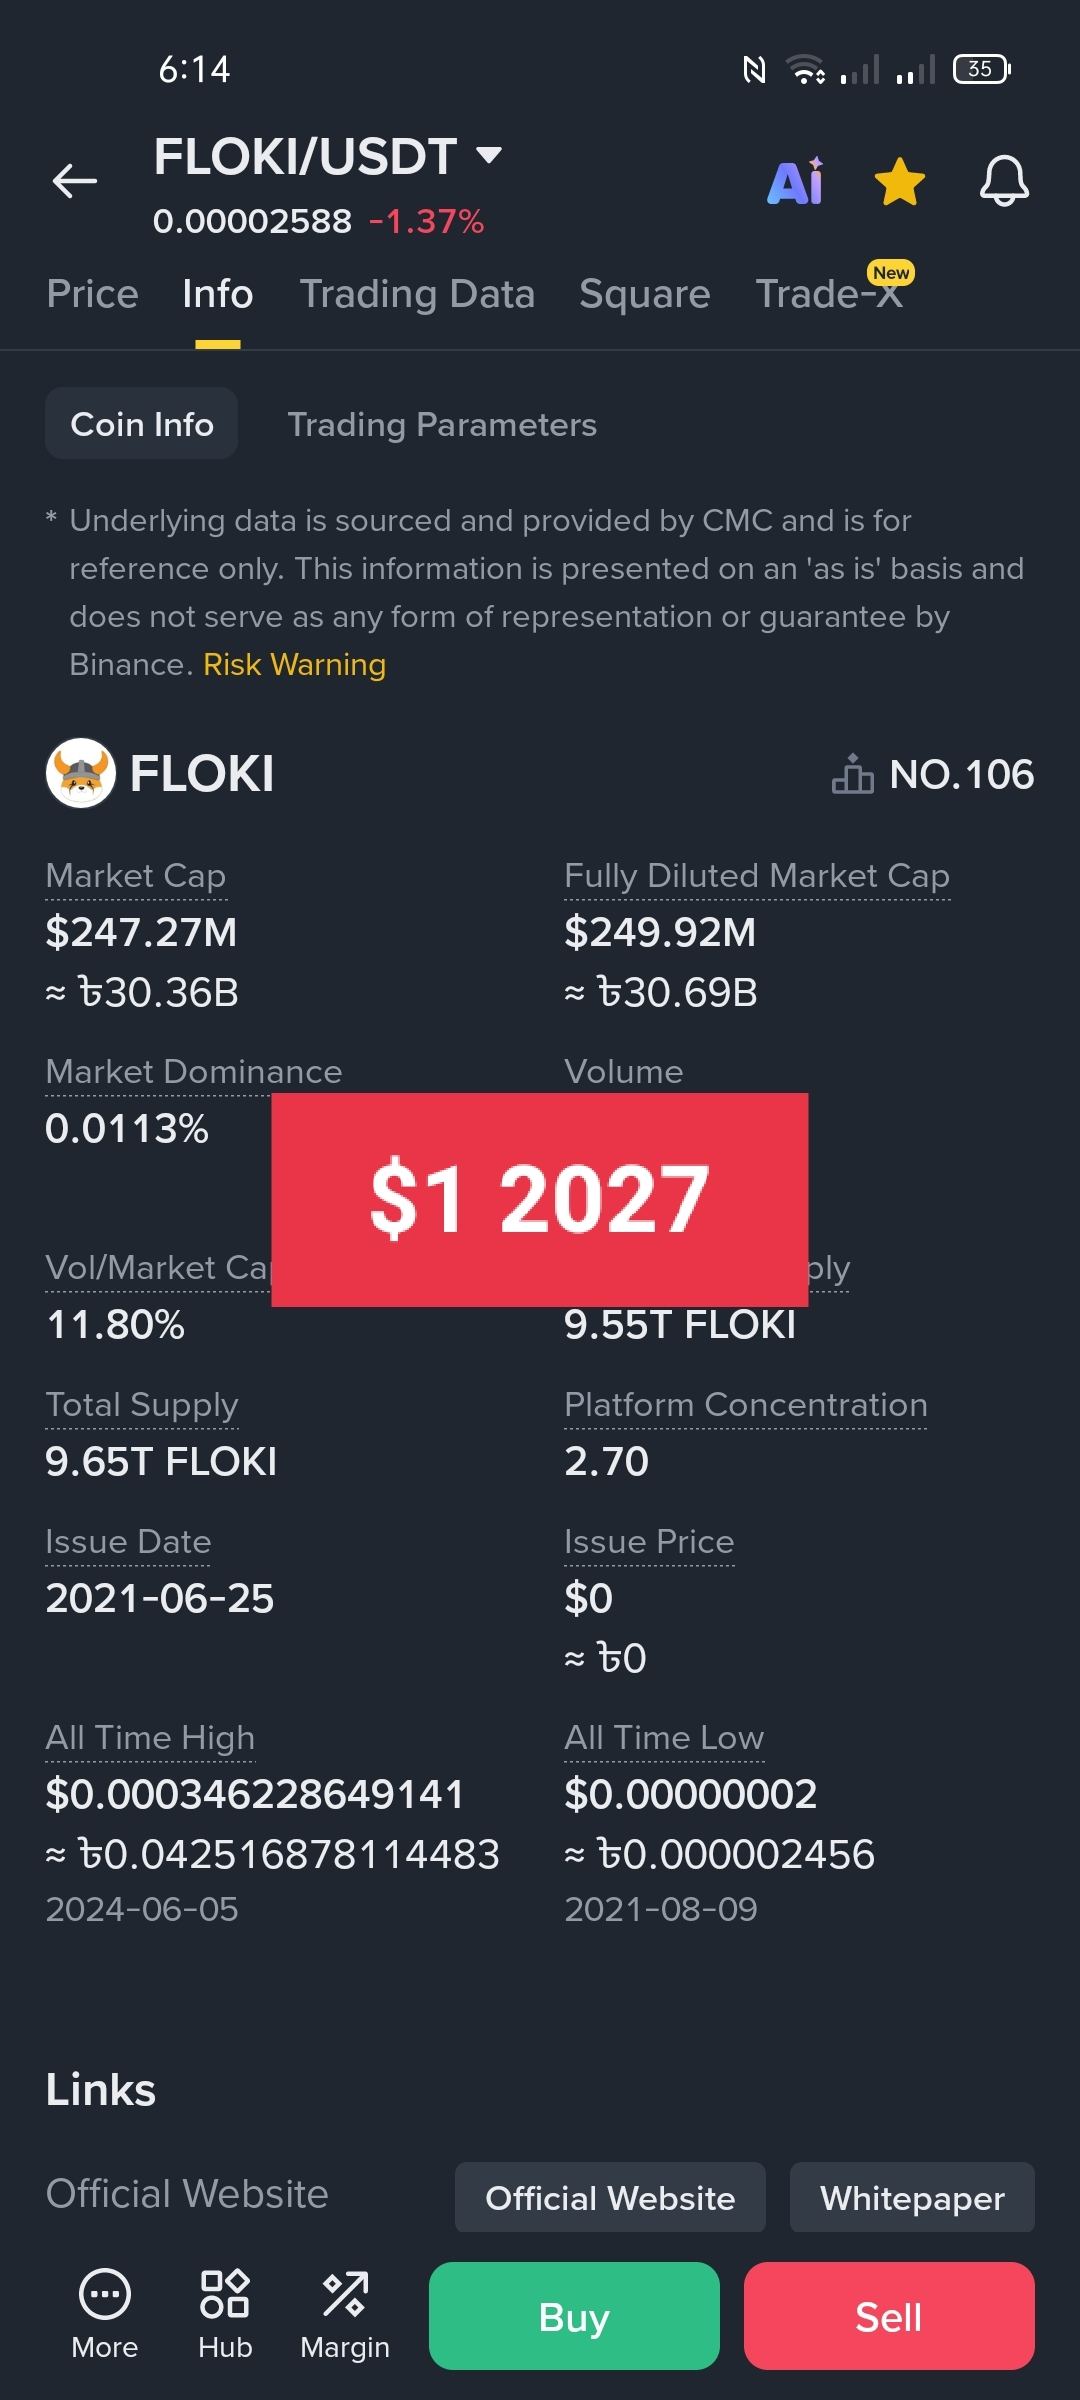Open the Hub icon
The height and width of the screenshot is (2400, 1080).
pos(225,2294)
